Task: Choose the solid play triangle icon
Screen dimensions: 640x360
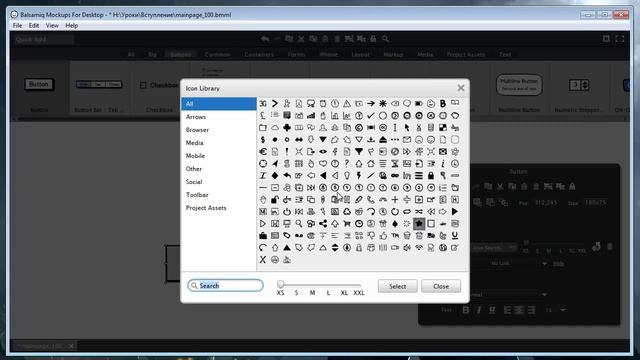Action: point(455,212)
